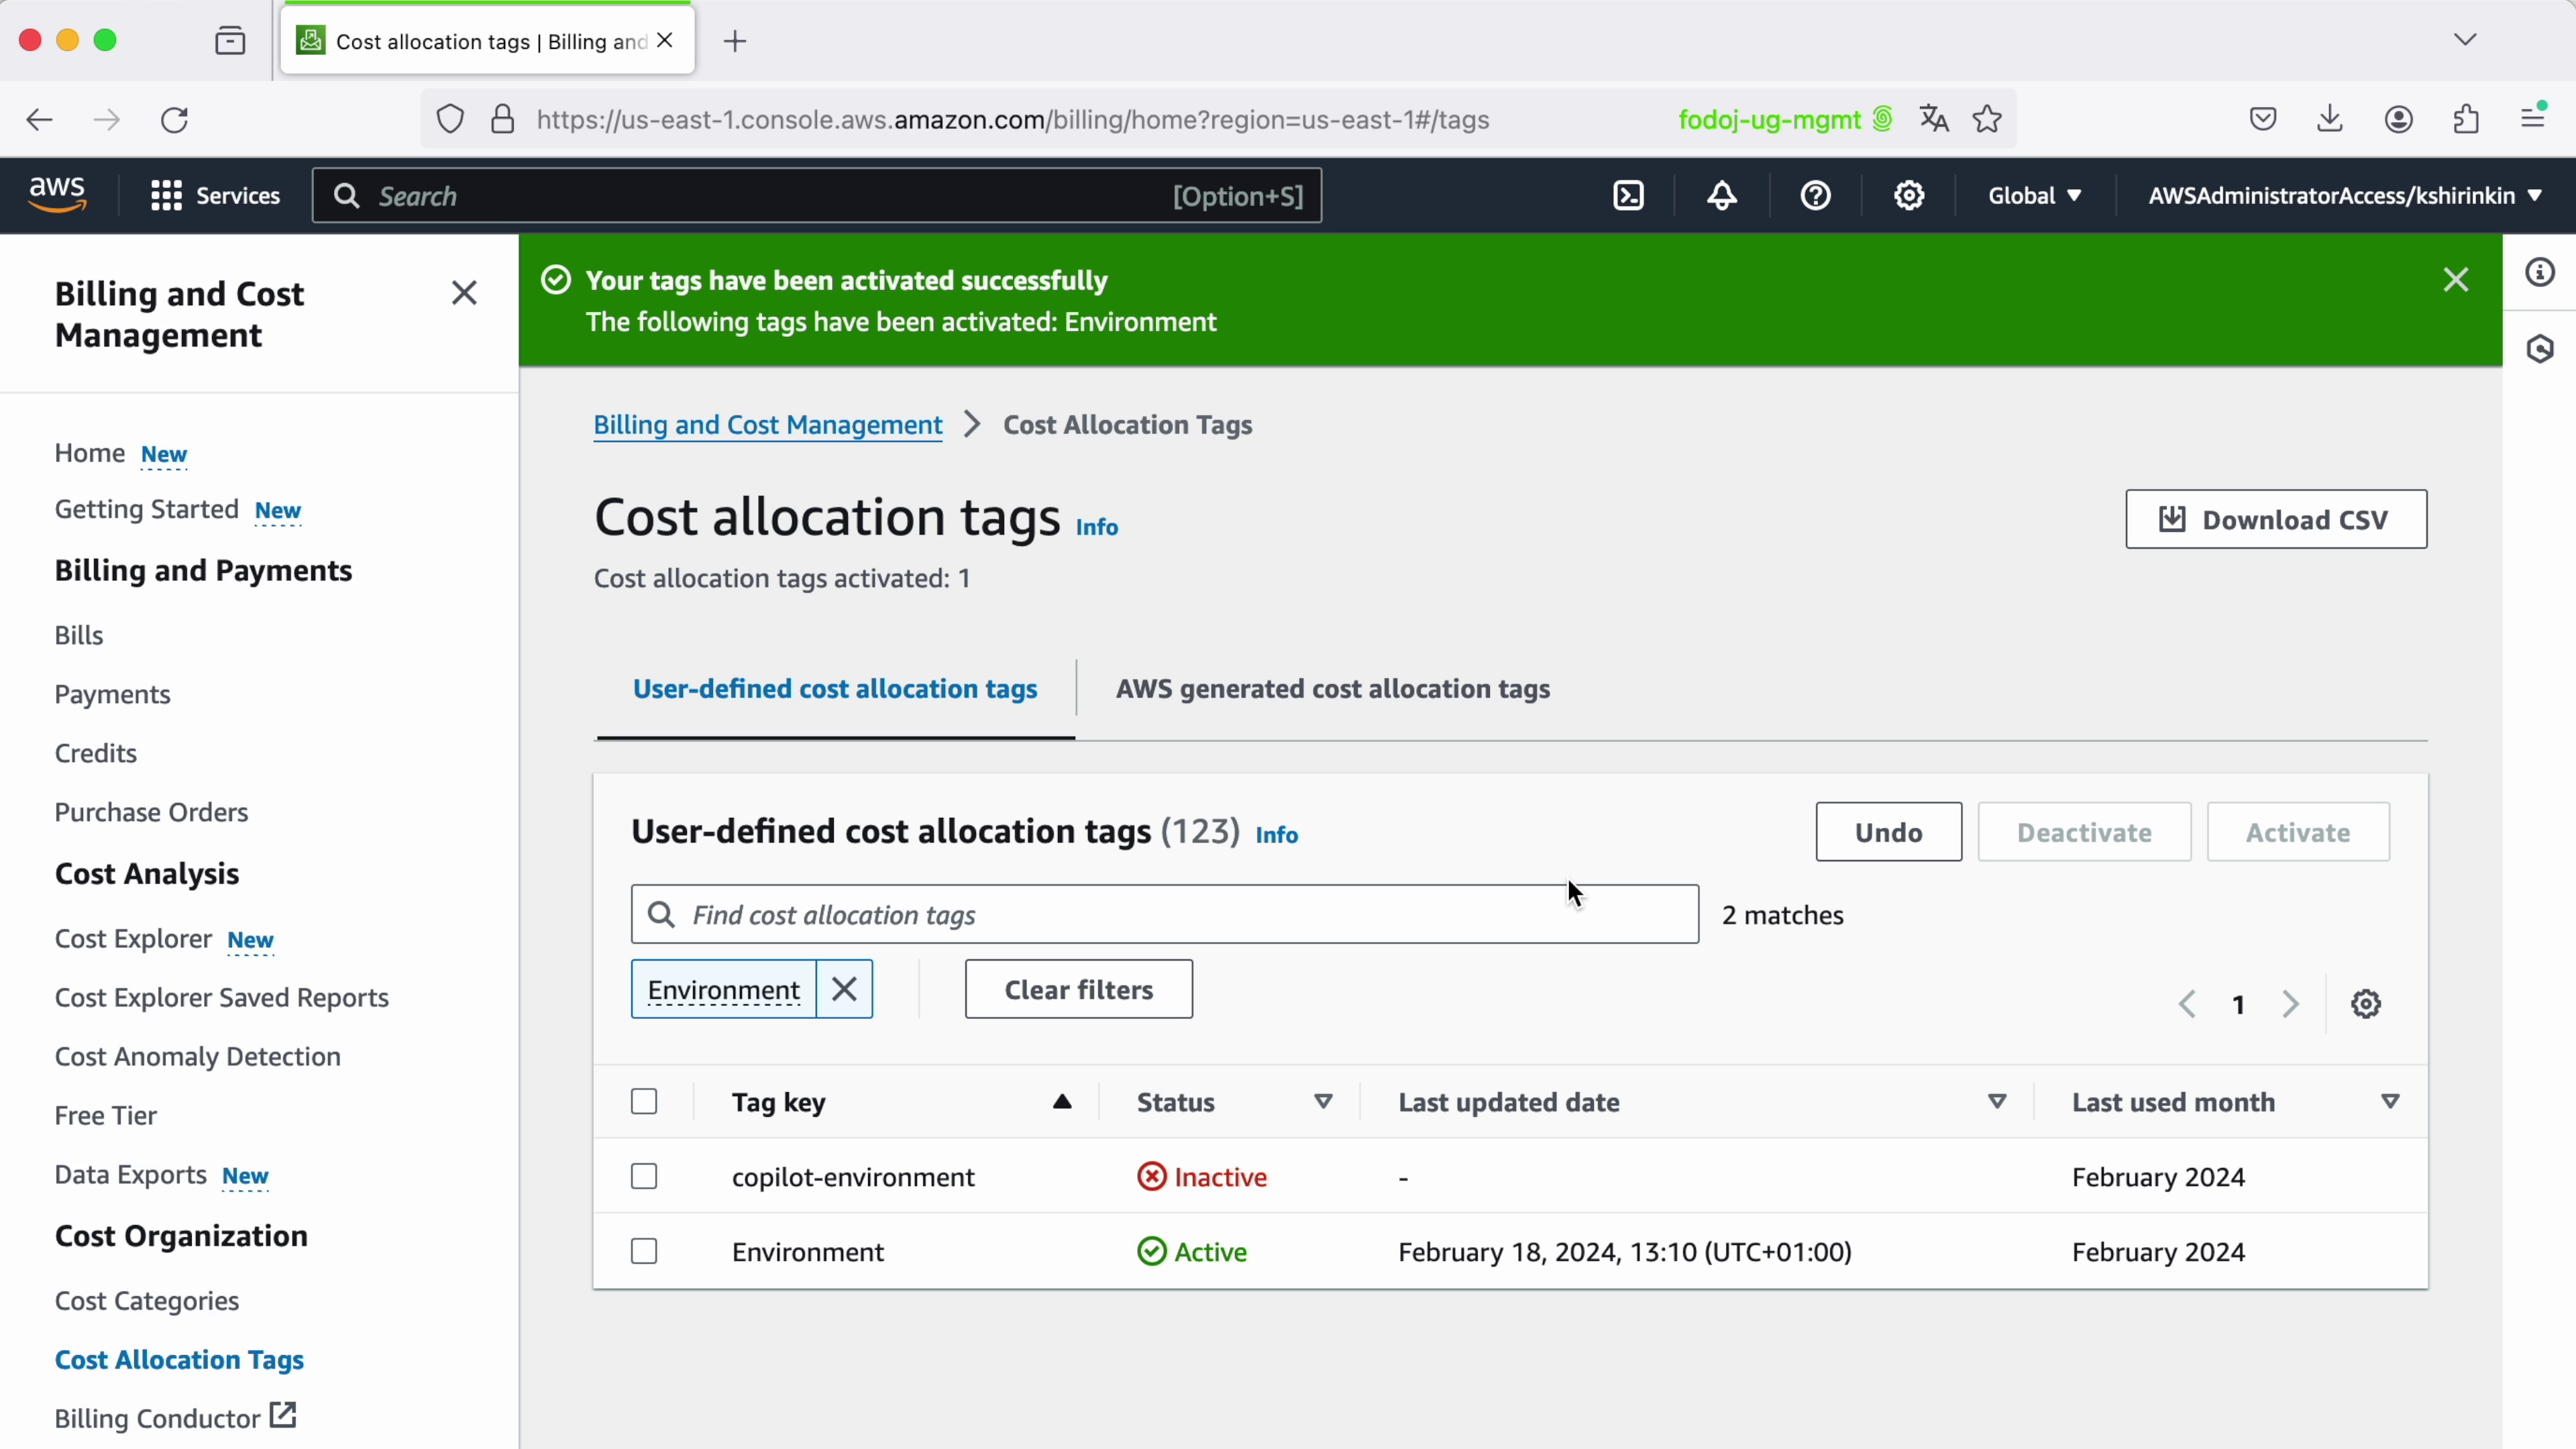
Task: Click the settings gear icon in toolbar
Action: pos(1909,195)
